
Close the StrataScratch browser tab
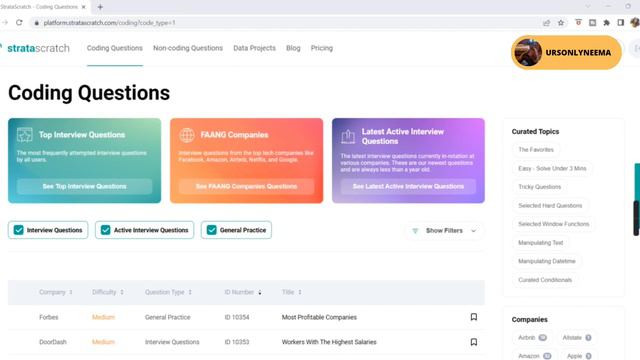[x=84, y=7]
